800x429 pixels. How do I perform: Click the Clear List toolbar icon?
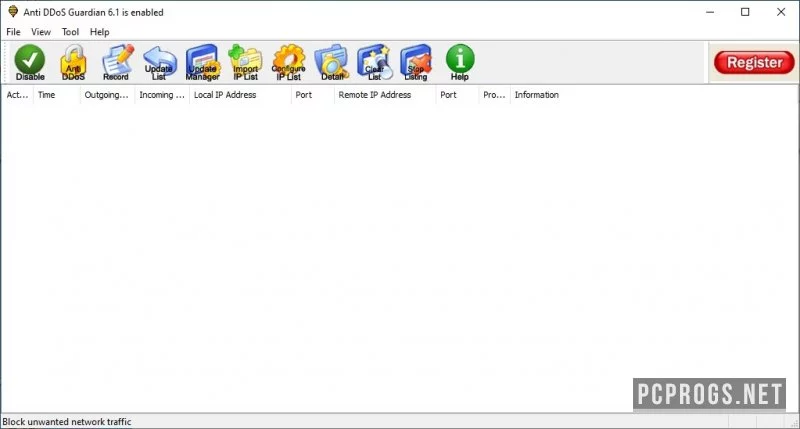[374, 62]
